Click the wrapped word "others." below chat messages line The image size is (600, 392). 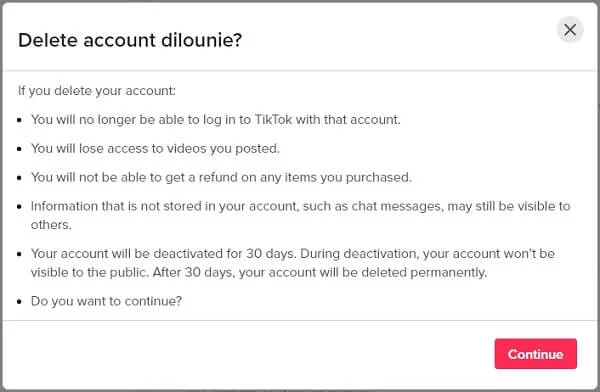pos(51,225)
